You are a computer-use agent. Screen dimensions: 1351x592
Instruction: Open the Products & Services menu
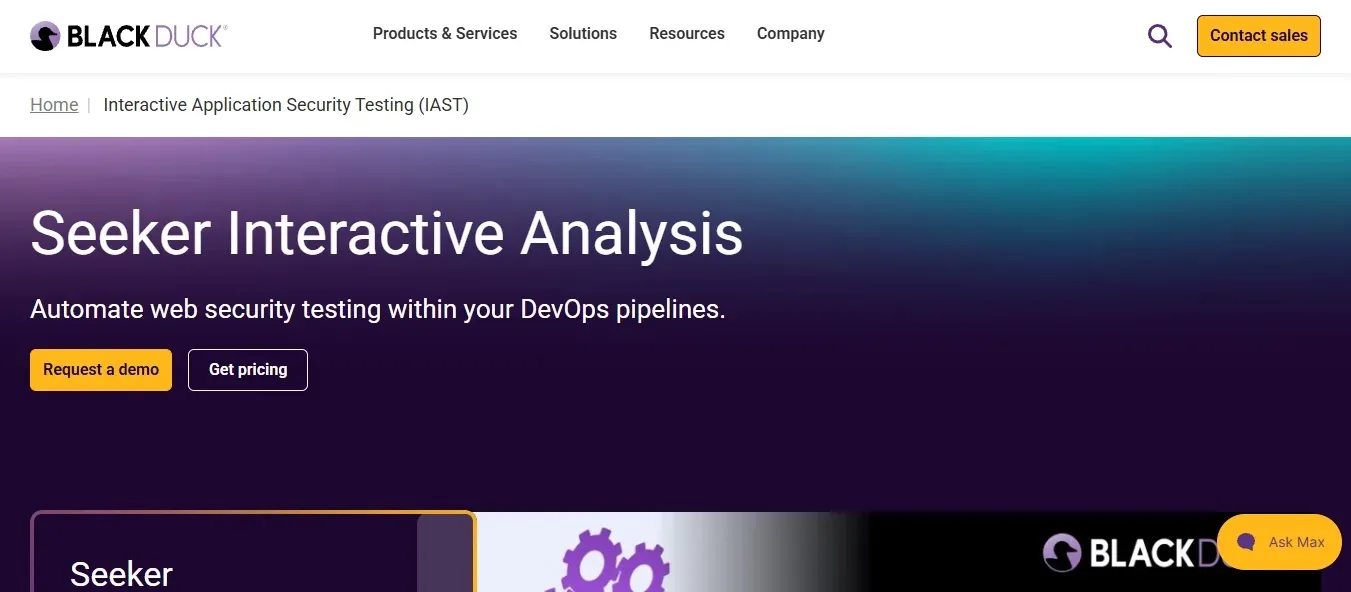(x=445, y=34)
